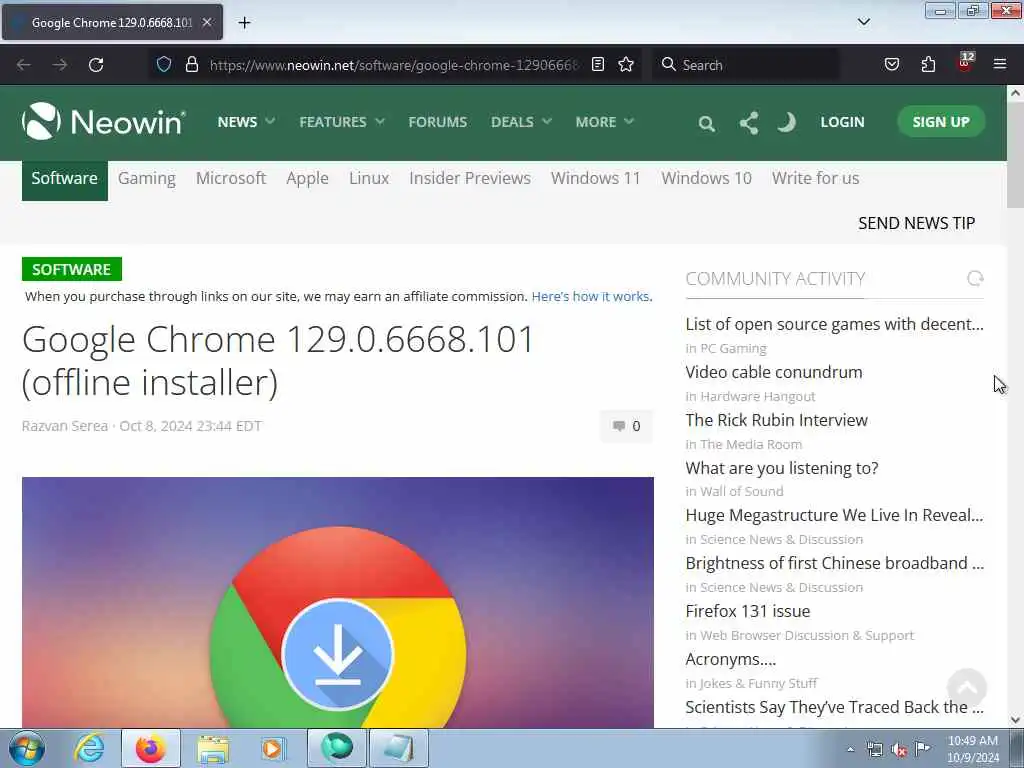1024x768 pixels.
Task: Select the Microsoft category tab
Action: (231, 178)
